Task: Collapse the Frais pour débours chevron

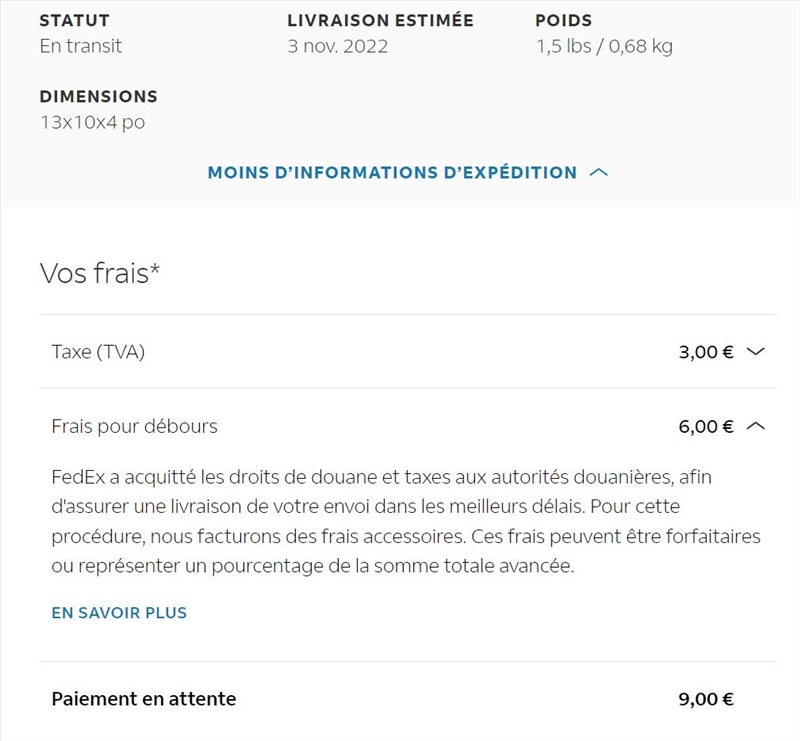Action: click(756, 427)
